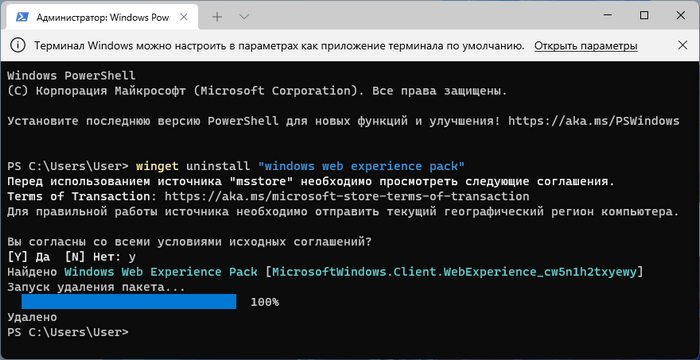Click the blue uninstall progress bar
Image resolution: width=700 pixels, height=360 pixels.
129,301
